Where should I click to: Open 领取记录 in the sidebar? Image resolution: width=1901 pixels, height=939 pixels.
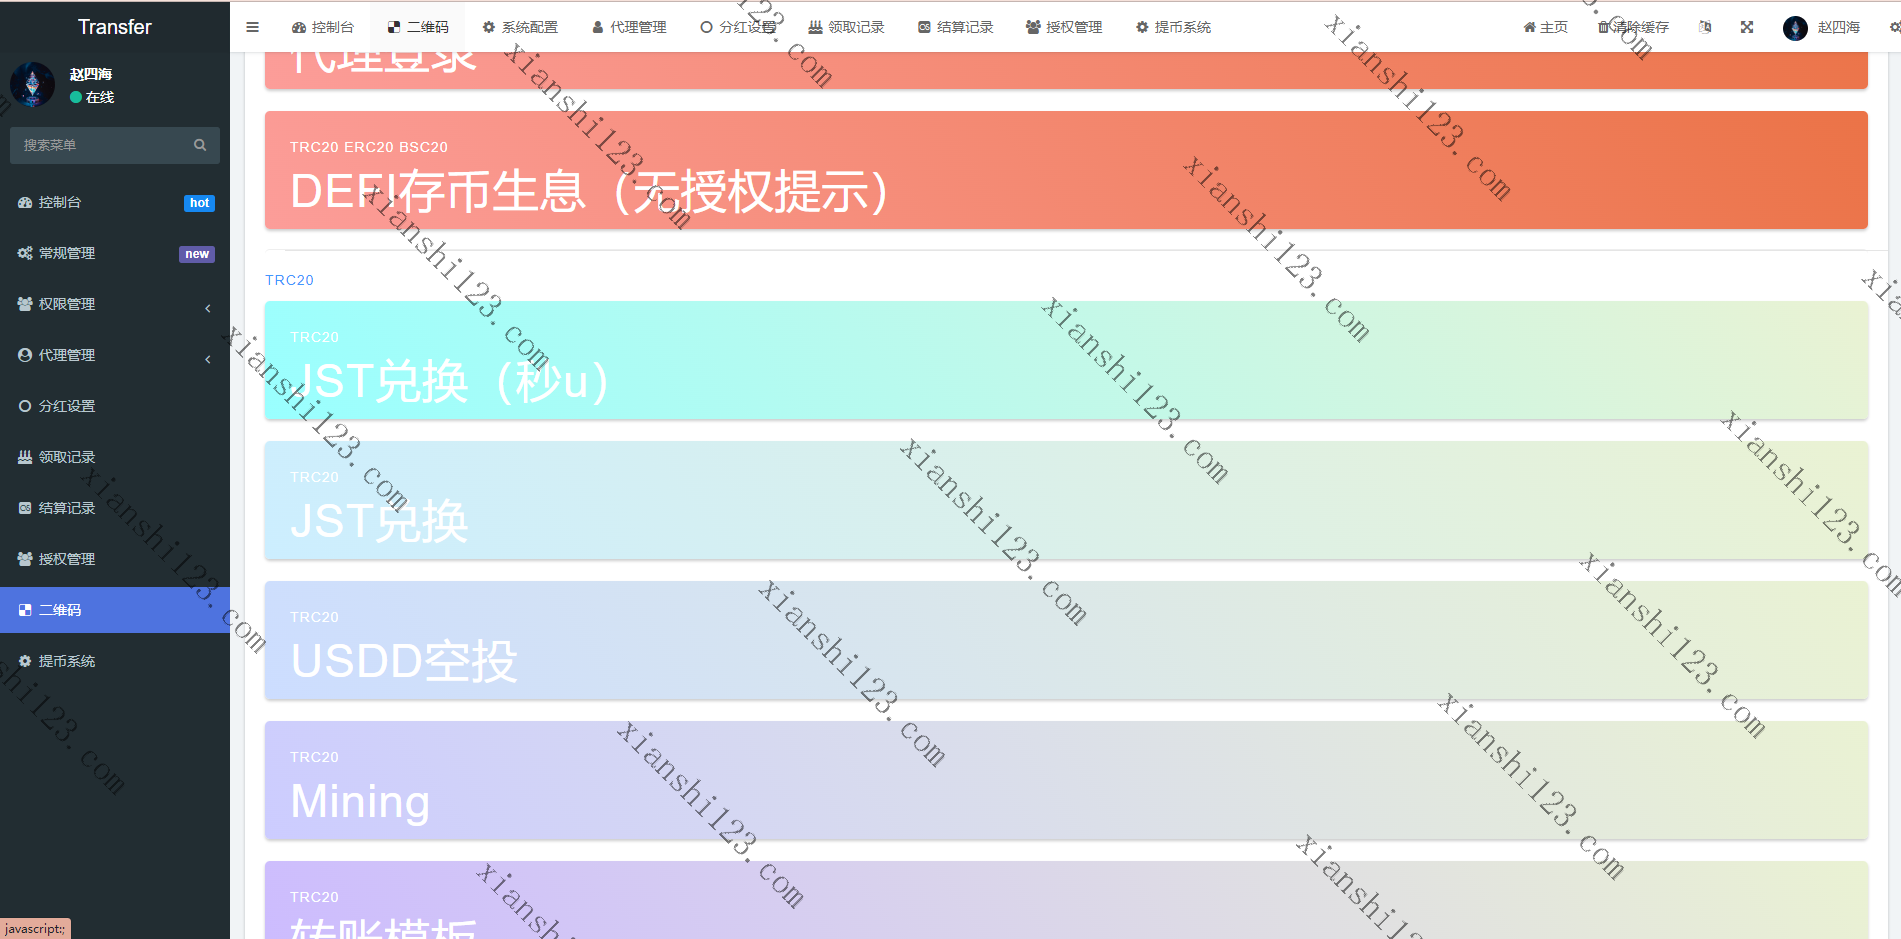115,457
